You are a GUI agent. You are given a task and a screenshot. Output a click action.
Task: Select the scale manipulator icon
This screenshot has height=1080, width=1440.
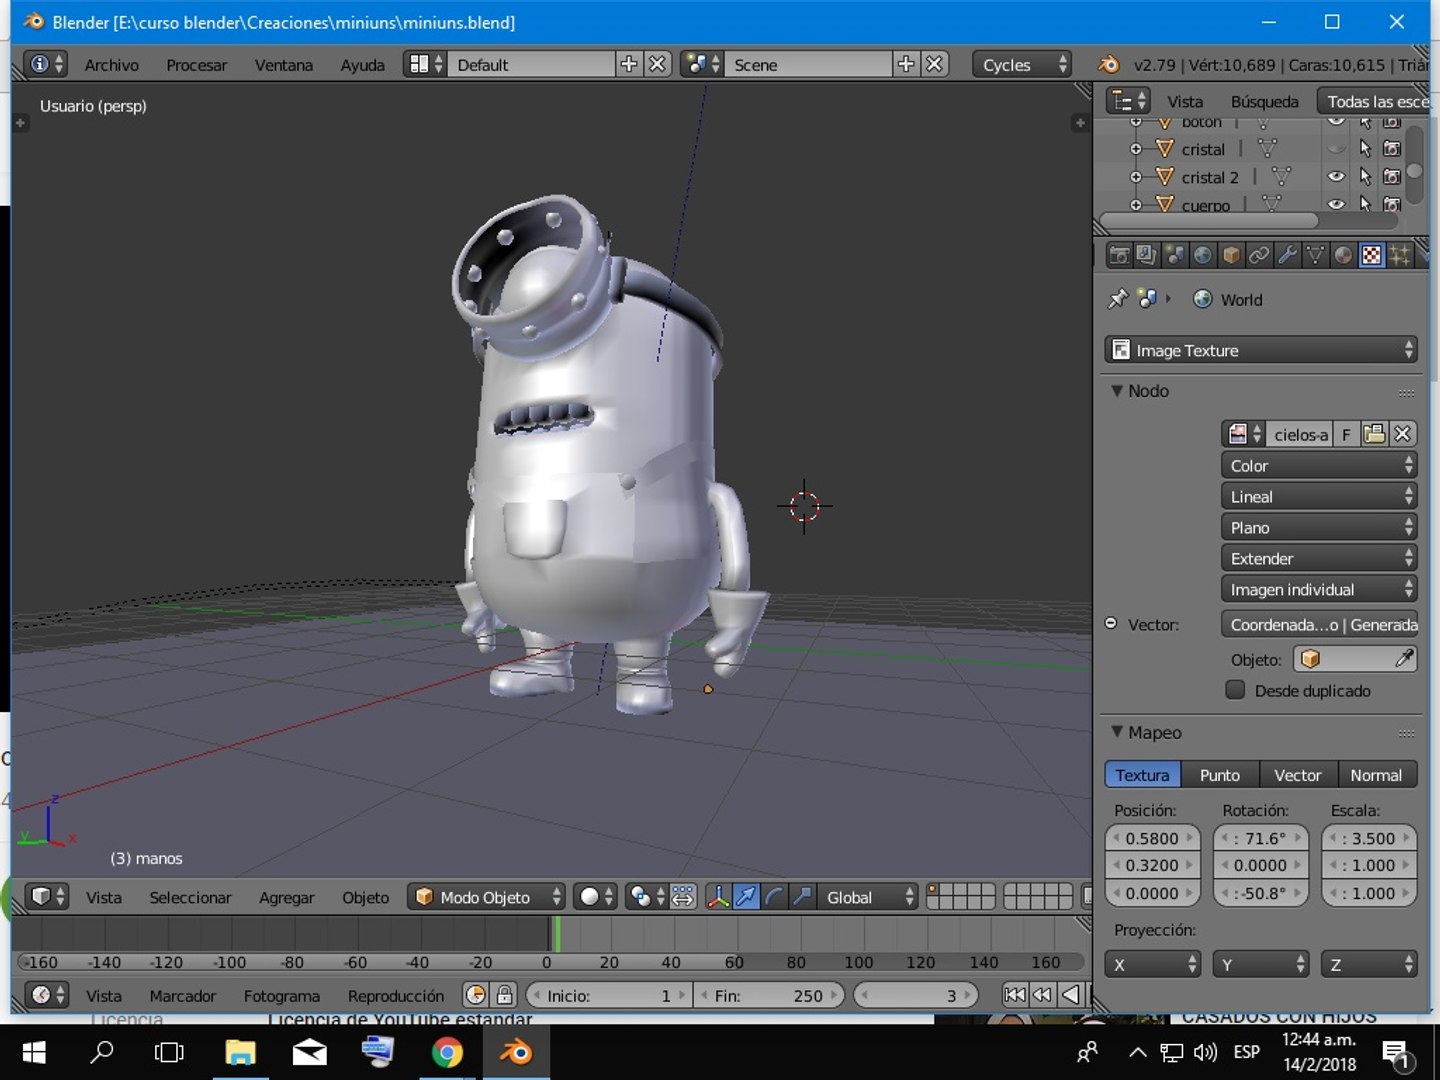802,897
